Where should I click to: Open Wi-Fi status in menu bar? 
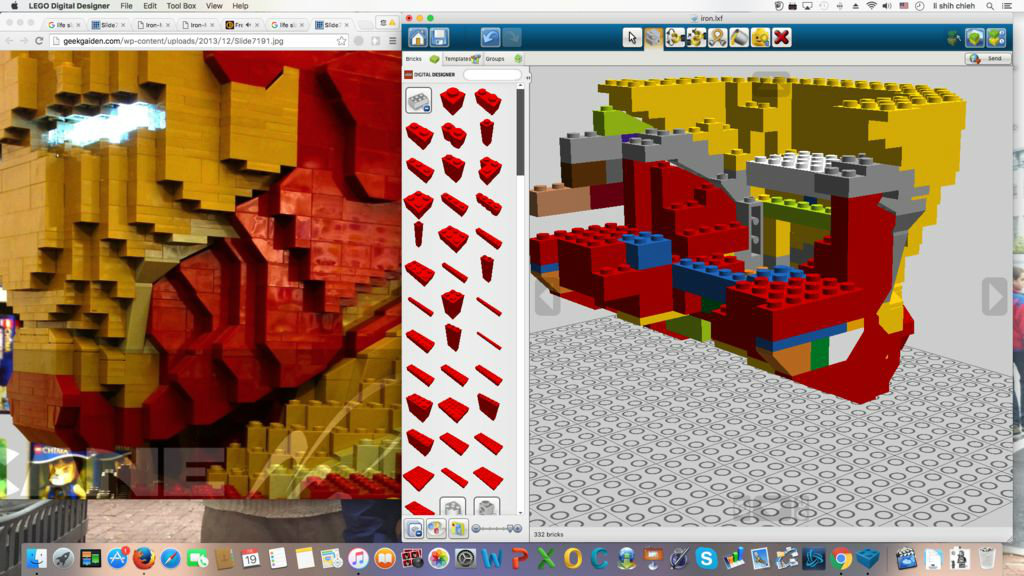point(871,6)
